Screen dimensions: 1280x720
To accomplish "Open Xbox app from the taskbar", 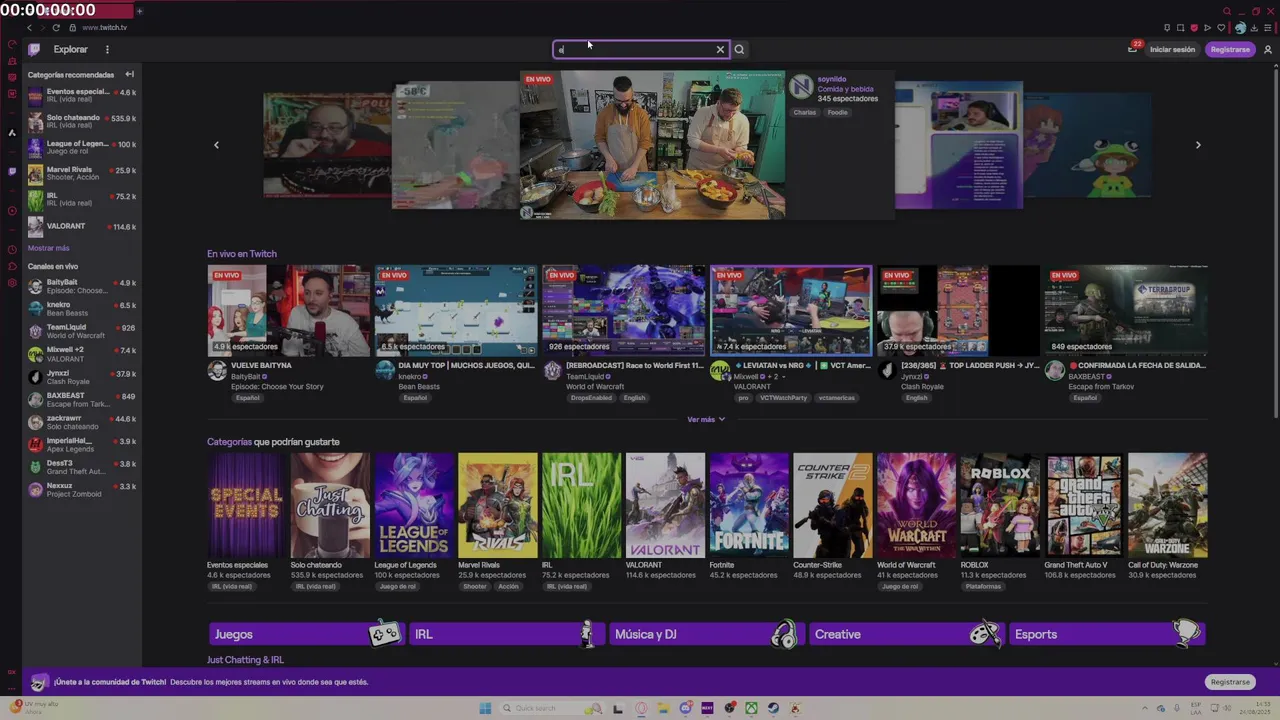I will point(751,708).
